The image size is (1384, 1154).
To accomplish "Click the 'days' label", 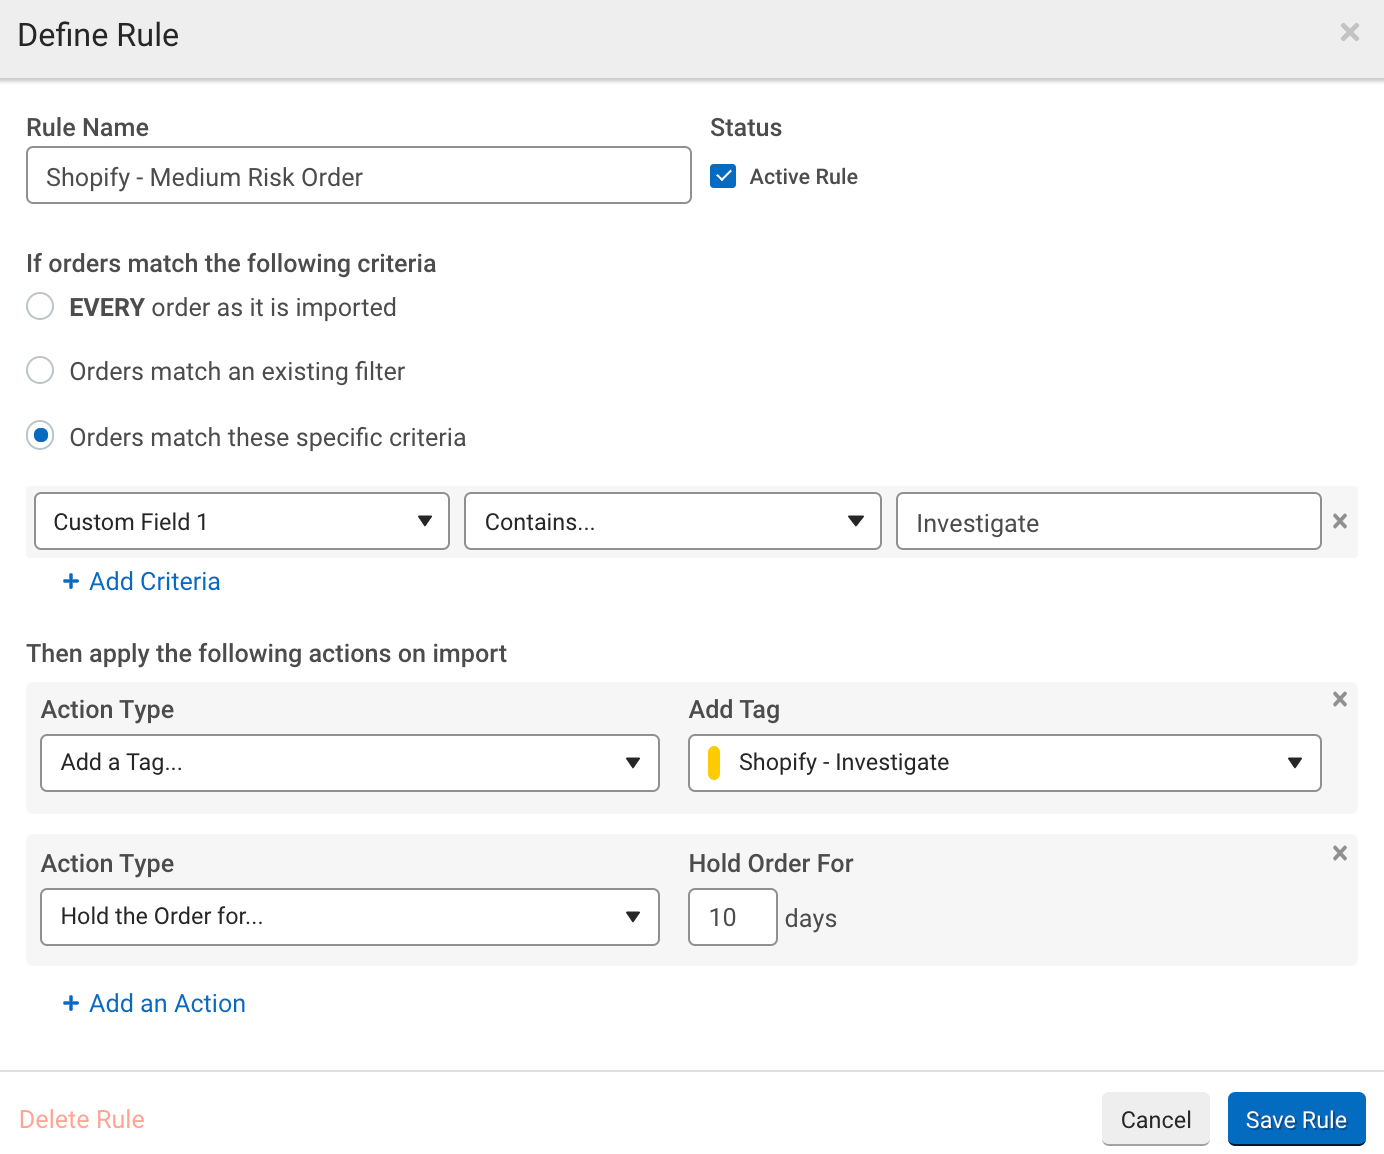I will pos(811,918).
